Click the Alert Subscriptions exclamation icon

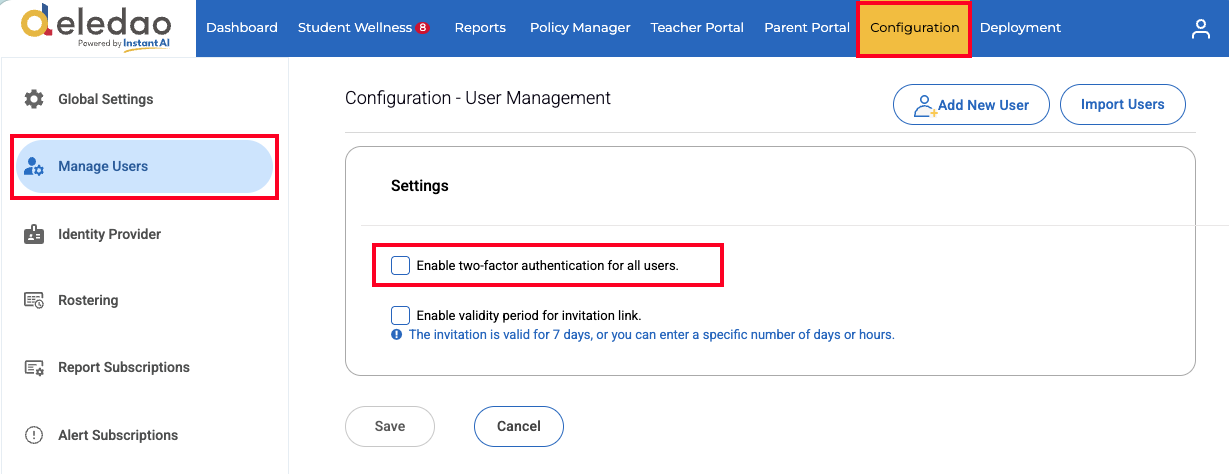(x=34, y=435)
